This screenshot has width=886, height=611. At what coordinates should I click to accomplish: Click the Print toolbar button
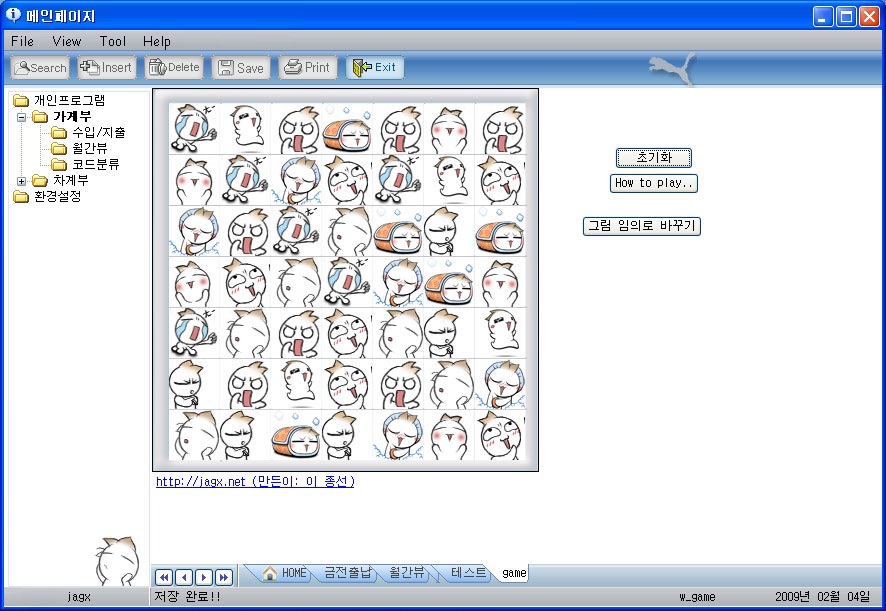[308, 68]
